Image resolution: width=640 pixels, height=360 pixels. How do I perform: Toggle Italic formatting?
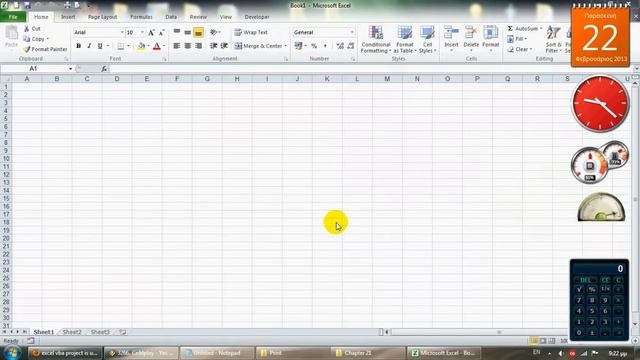point(89,46)
